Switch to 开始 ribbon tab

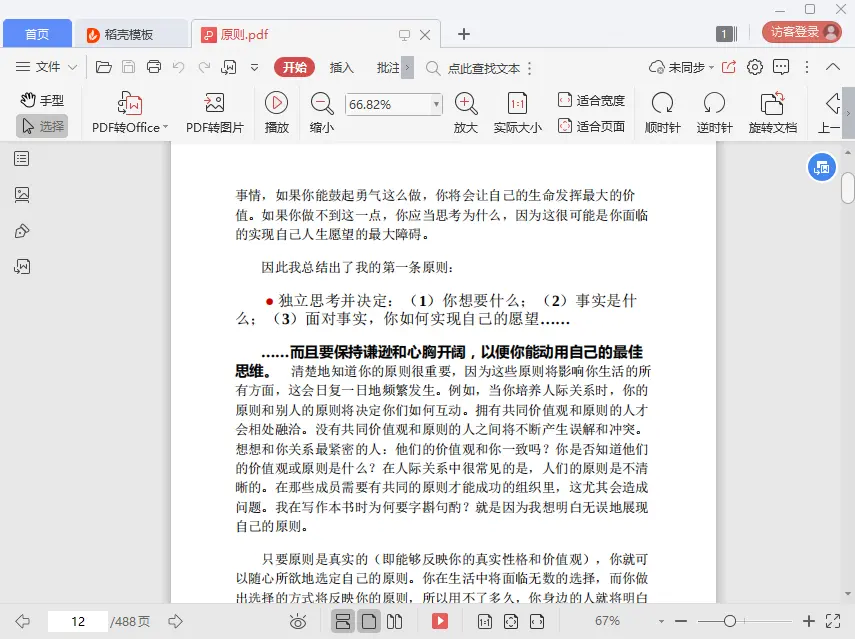click(x=294, y=67)
